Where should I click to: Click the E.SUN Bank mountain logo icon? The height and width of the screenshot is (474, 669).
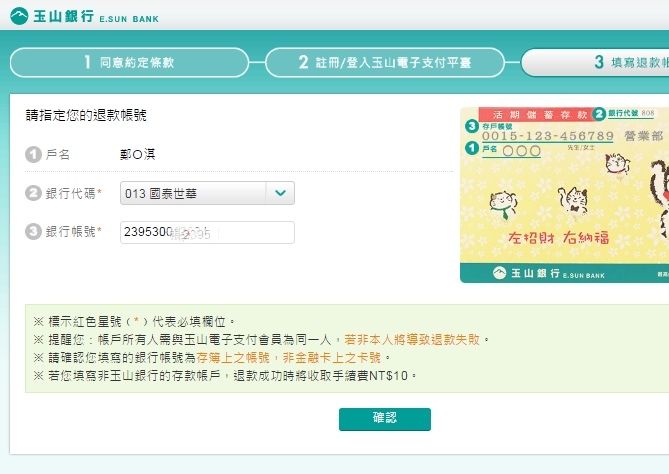tap(19, 16)
